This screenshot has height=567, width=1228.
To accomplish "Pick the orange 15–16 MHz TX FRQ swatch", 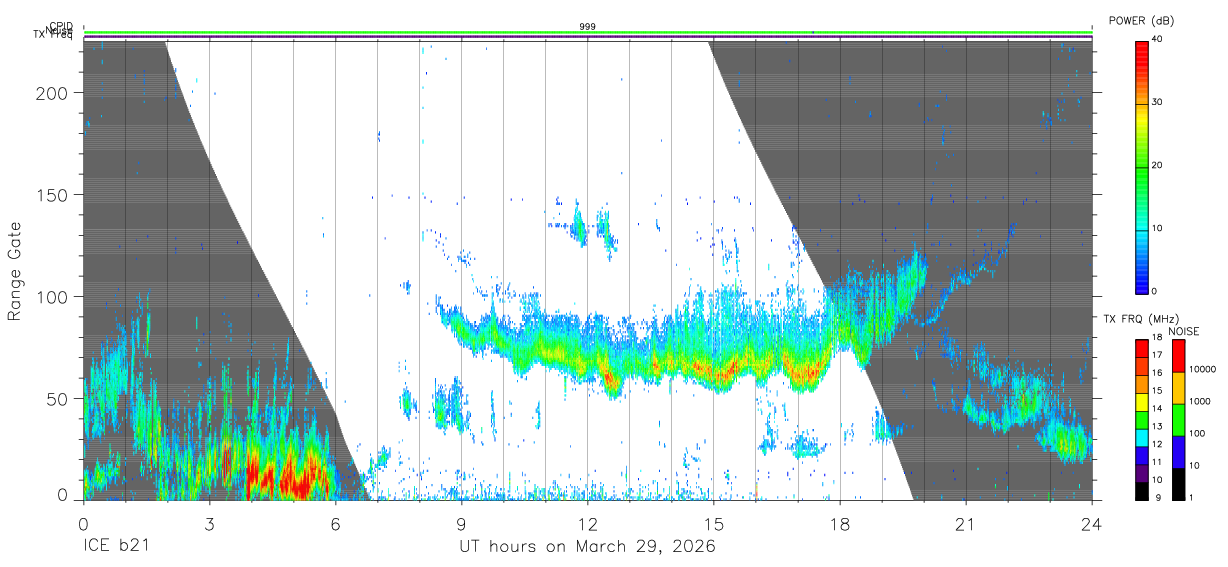I will pyautogui.click(x=1142, y=384).
